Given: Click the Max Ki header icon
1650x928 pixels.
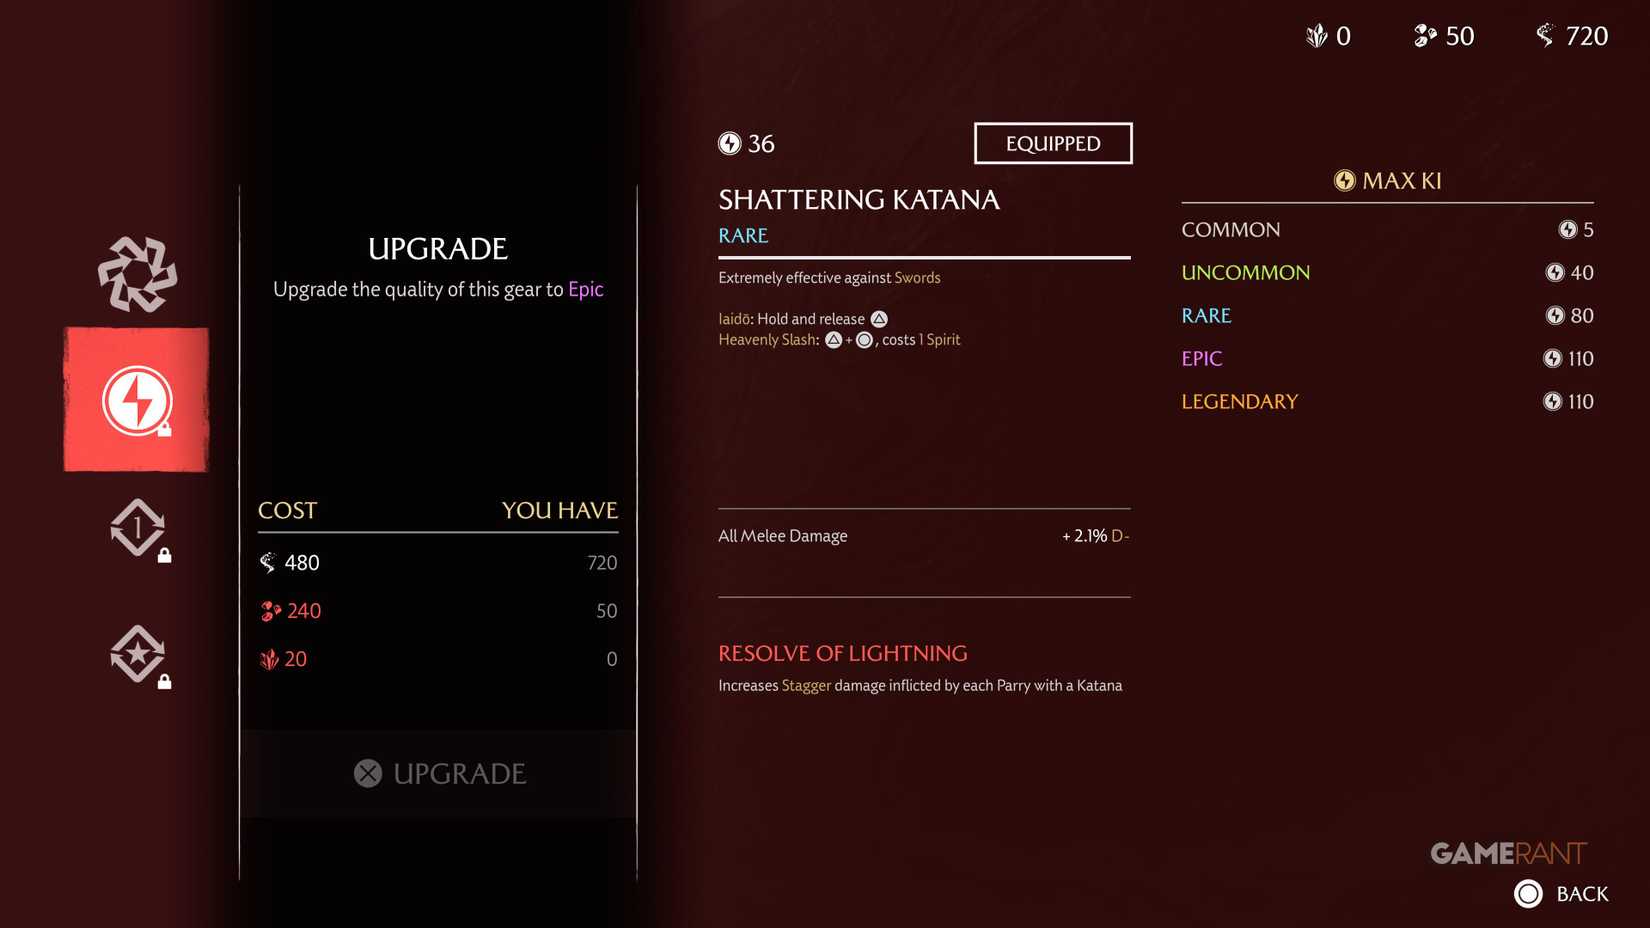Looking at the screenshot, I should click(x=1344, y=181).
